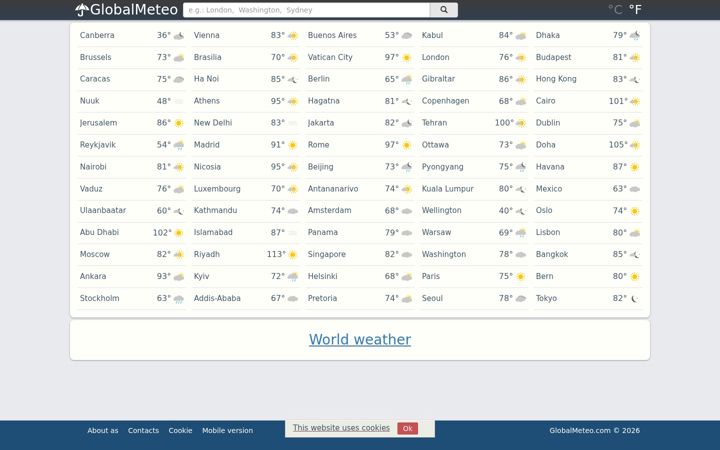
Task: Click the sun icon beside Bern
Action: point(635,276)
